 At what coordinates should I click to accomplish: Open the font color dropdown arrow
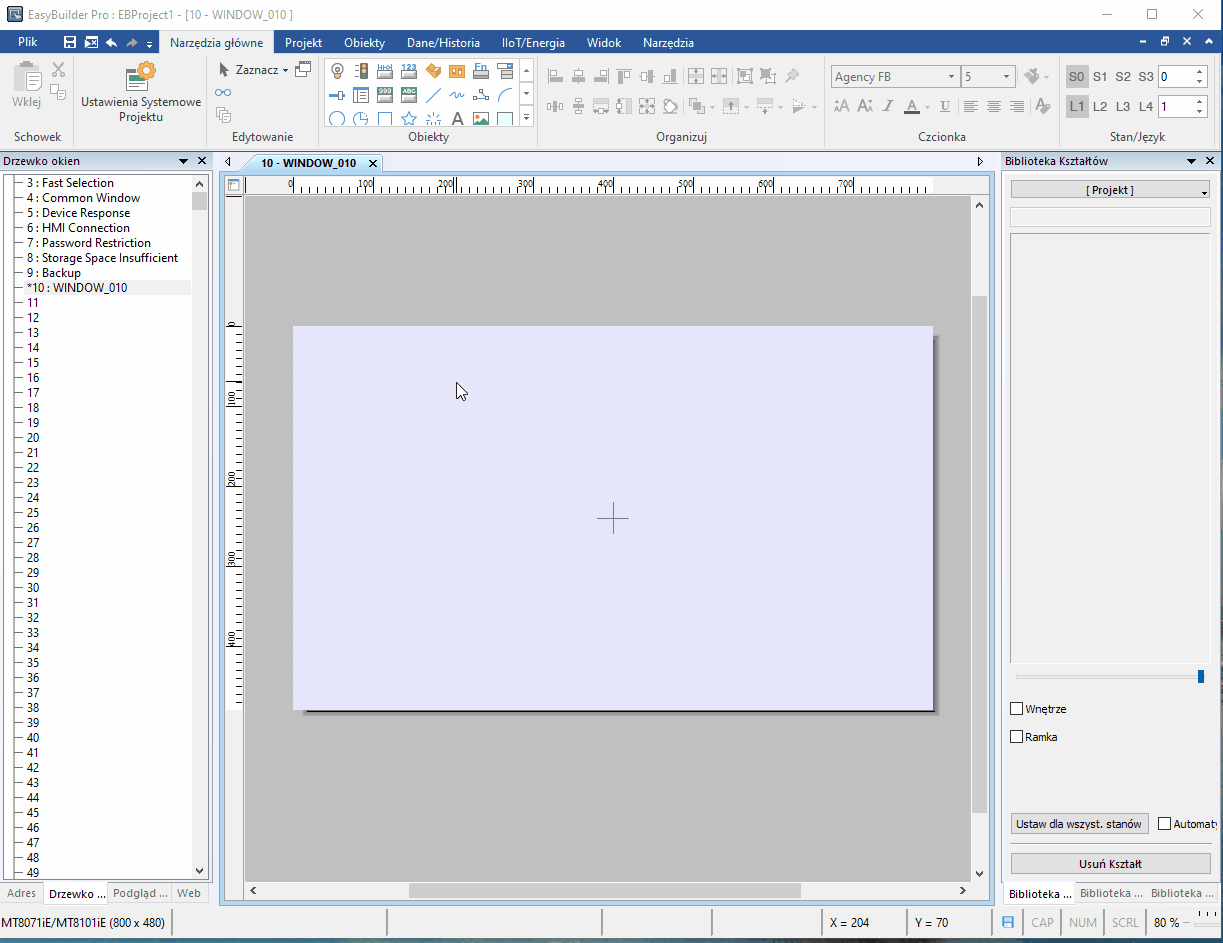(927, 107)
